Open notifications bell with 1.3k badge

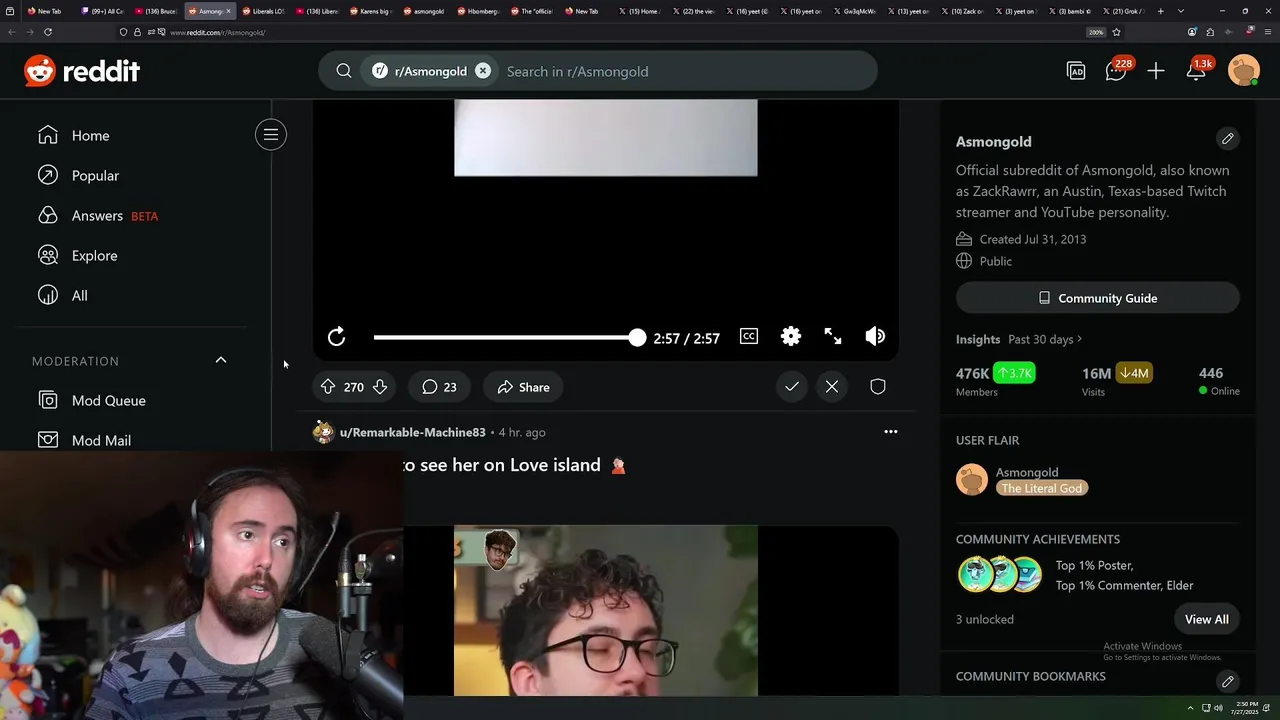(x=1196, y=71)
